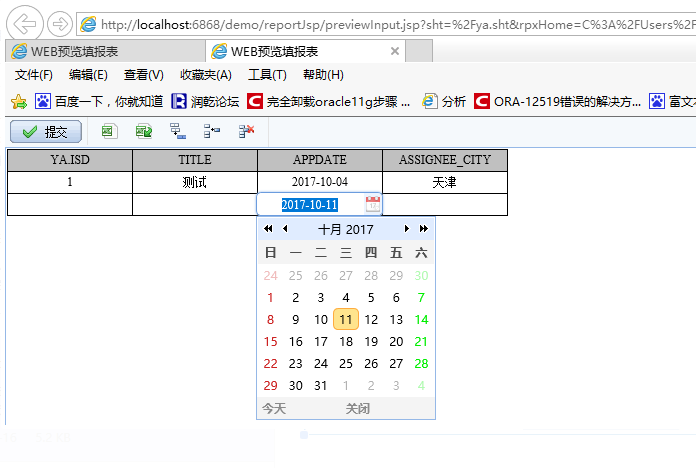Go to previous month in calendar
This screenshot has width=696, height=468.
[285, 229]
